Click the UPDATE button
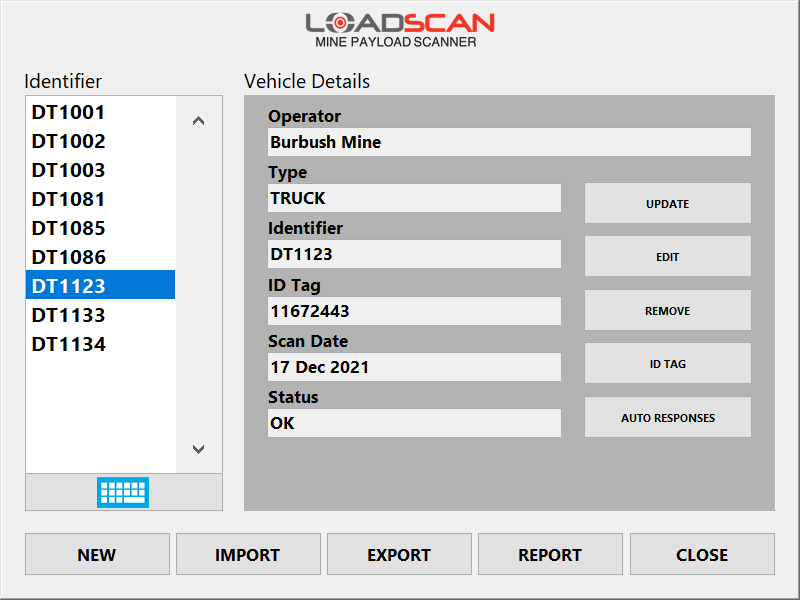 667,203
